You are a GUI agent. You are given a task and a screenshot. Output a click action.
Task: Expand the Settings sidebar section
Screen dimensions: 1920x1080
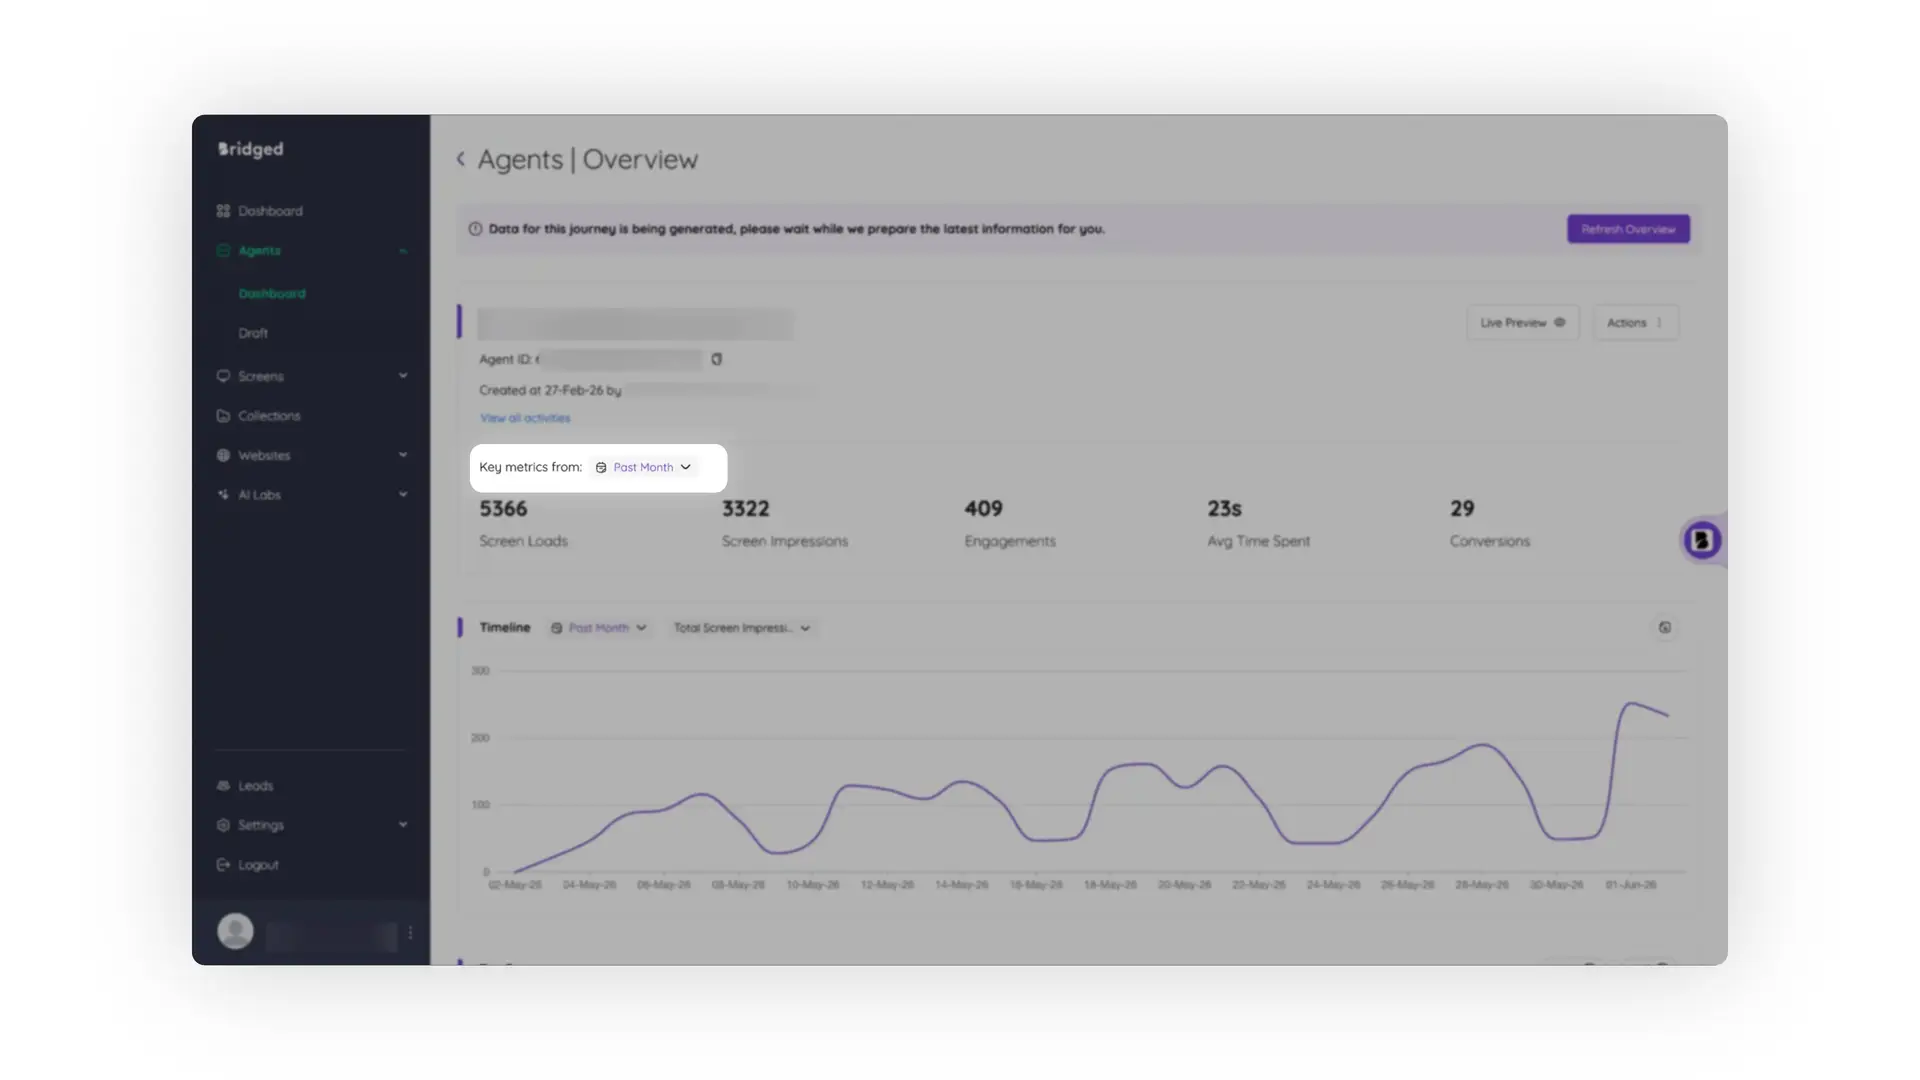pyautogui.click(x=403, y=825)
